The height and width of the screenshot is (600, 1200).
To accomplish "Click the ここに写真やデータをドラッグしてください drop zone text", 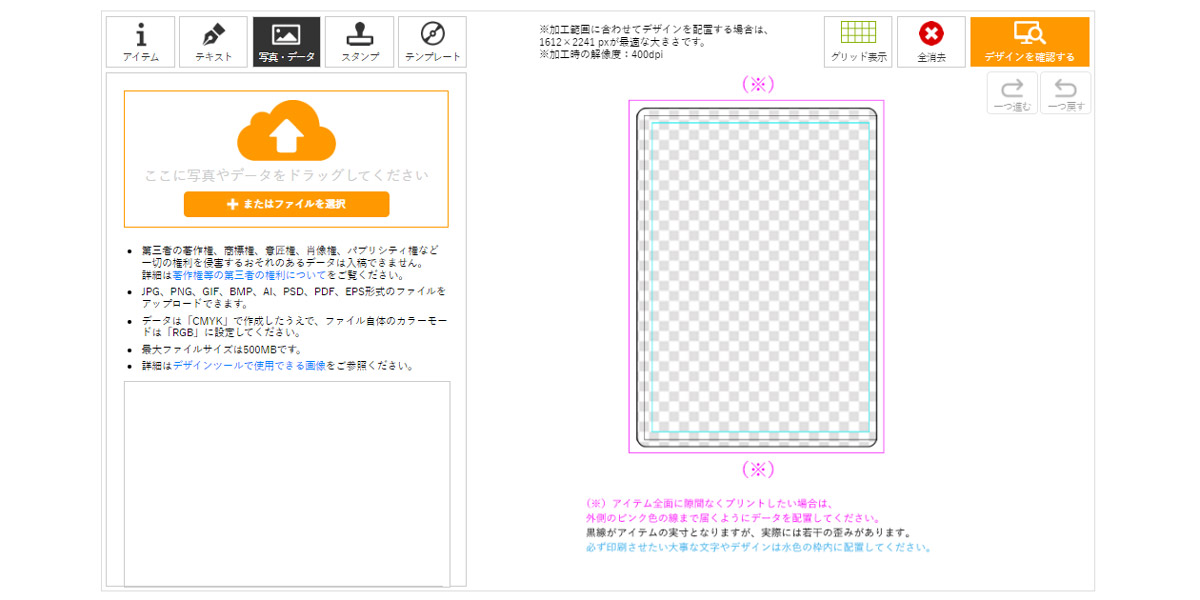I will coord(286,175).
